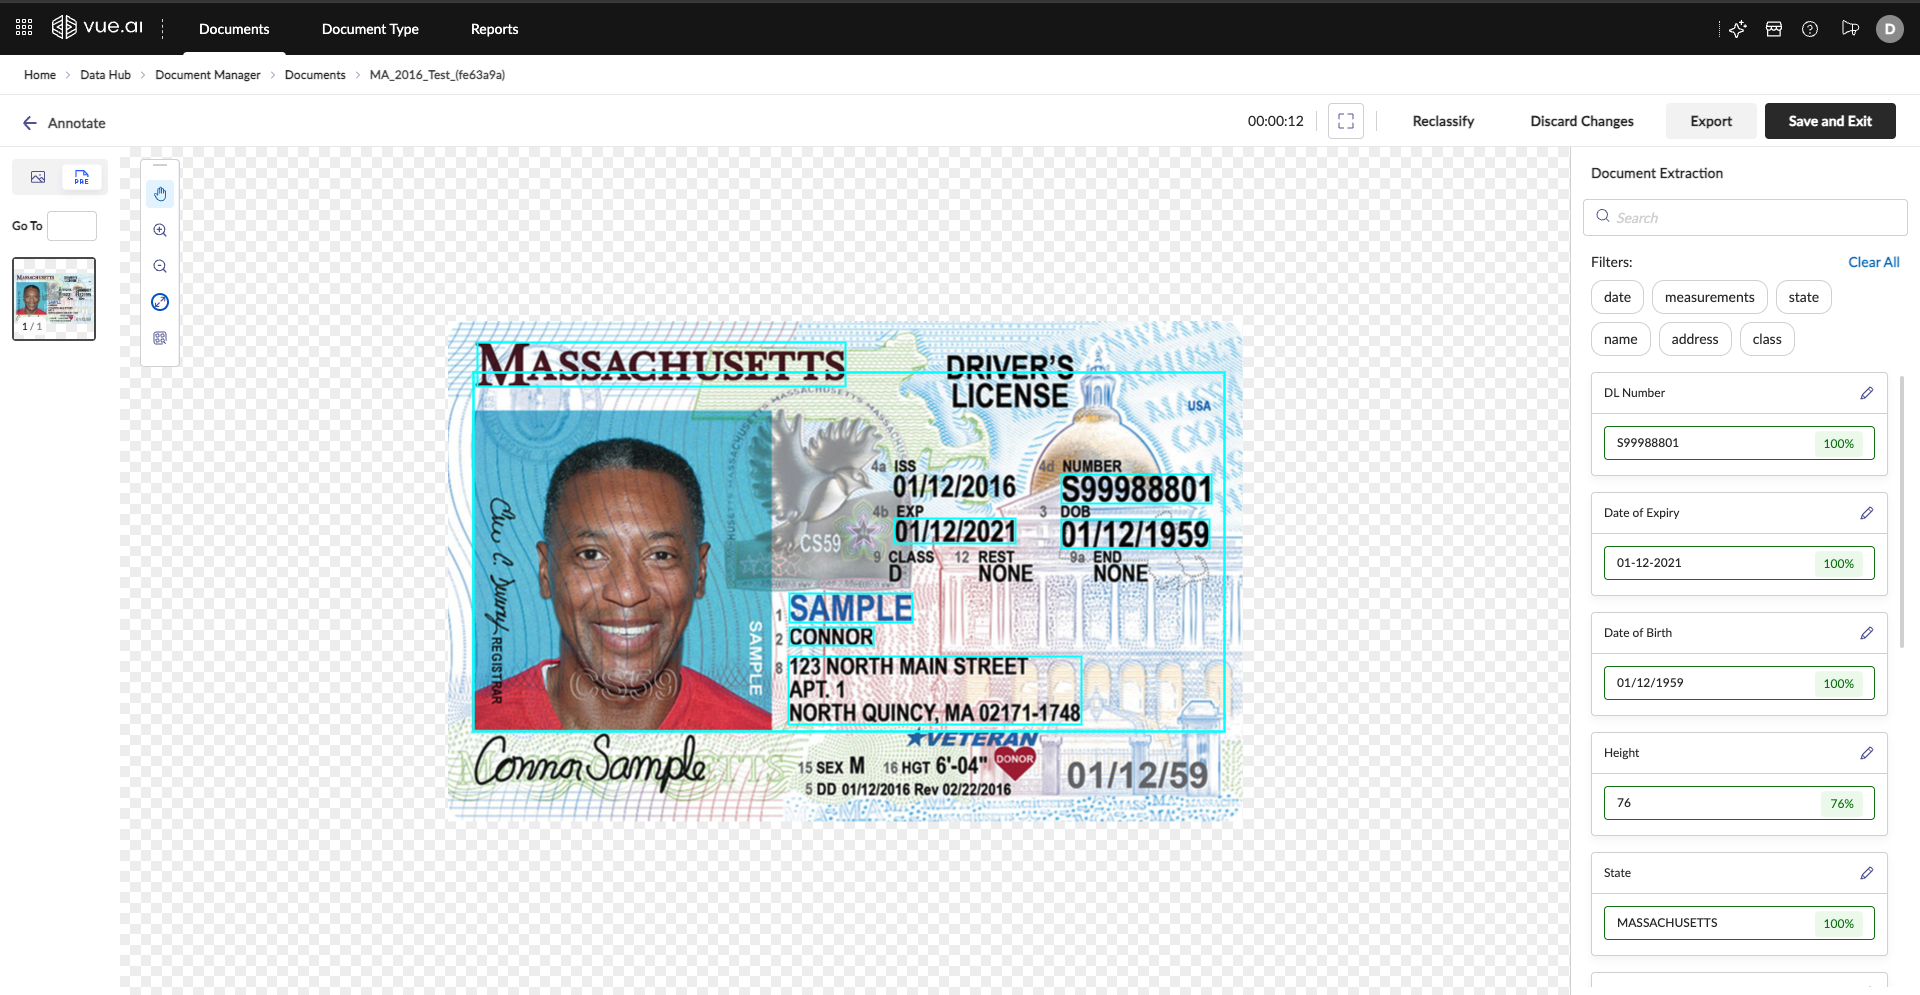Open the Document Type menu

click(370, 29)
